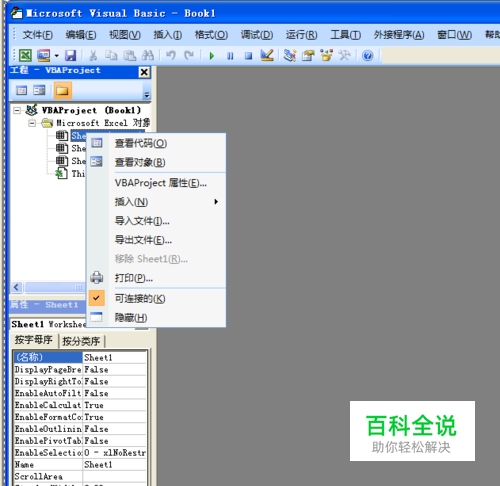500x486 pixels.
Task: Click the Name property value Sheet1
Action: pos(114,465)
